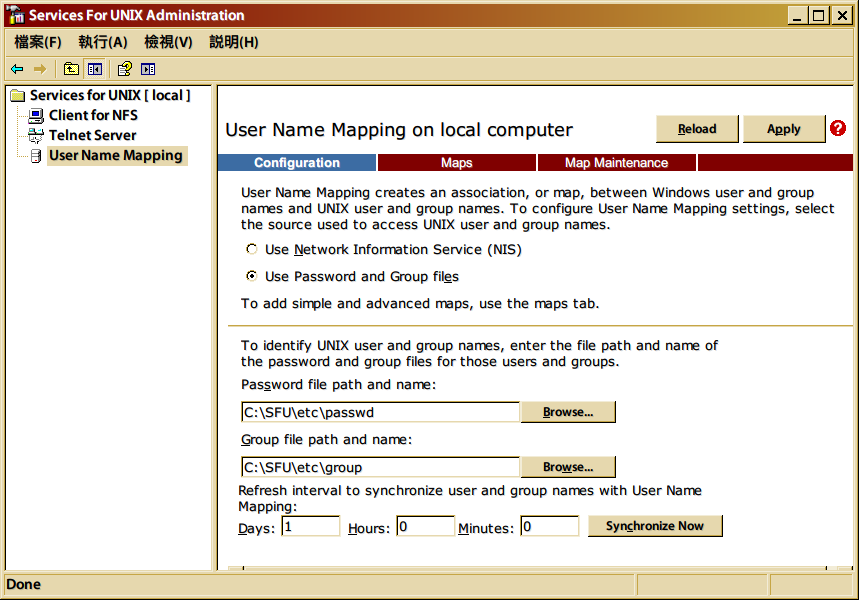The height and width of the screenshot is (600, 859).
Task: Click the Back navigation arrow icon
Action: [15, 68]
